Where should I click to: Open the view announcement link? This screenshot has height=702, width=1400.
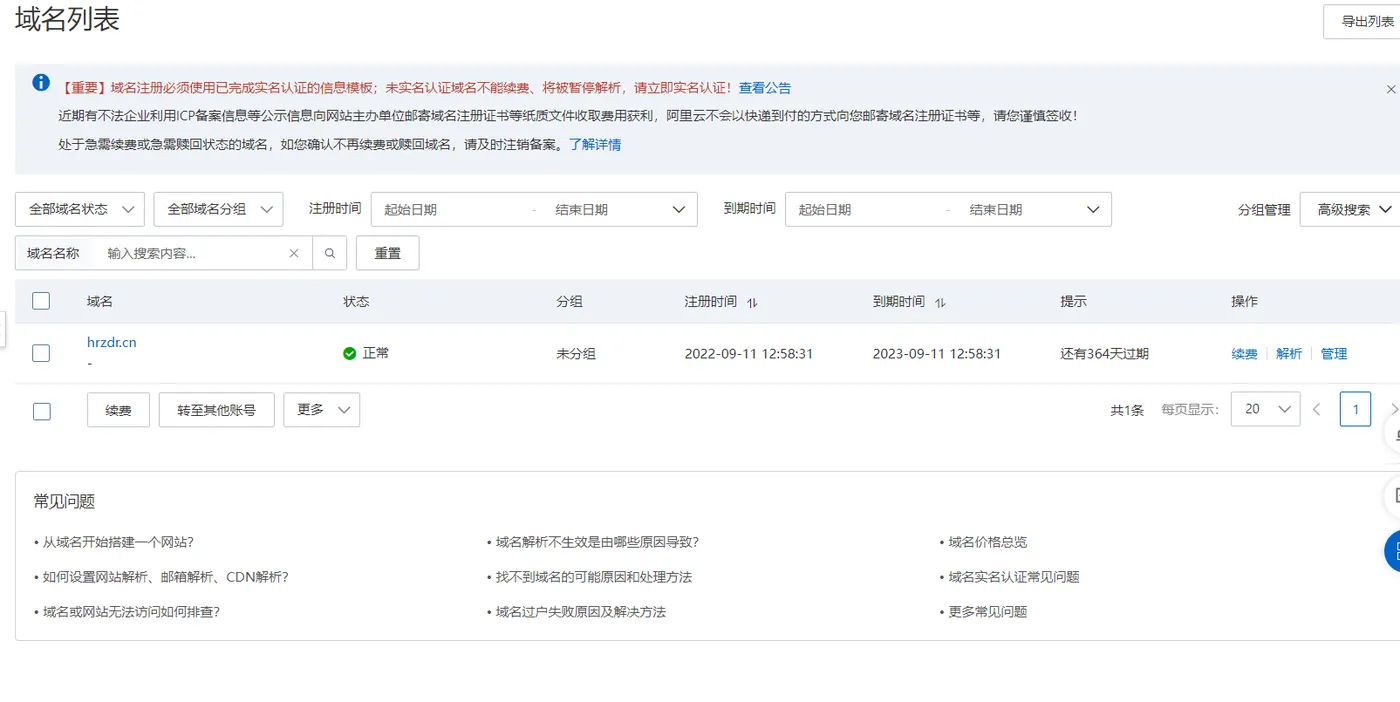[765, 88]
